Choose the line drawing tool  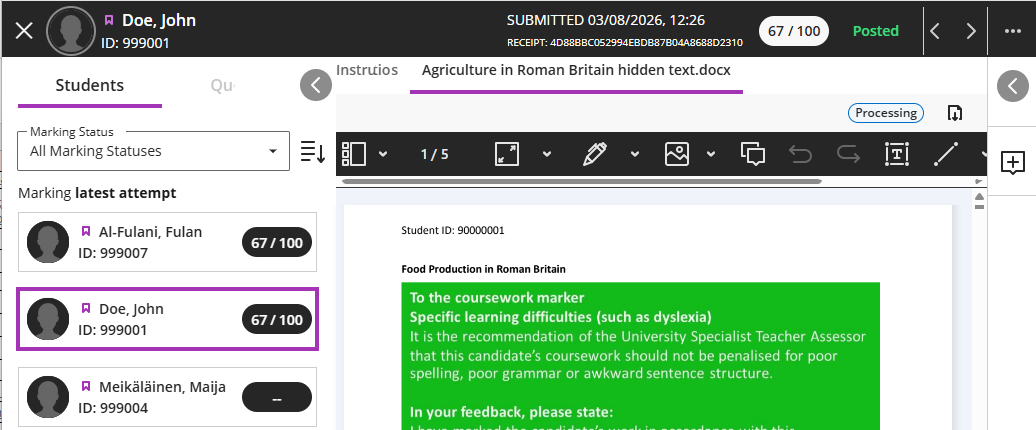[x=945, y=154]
